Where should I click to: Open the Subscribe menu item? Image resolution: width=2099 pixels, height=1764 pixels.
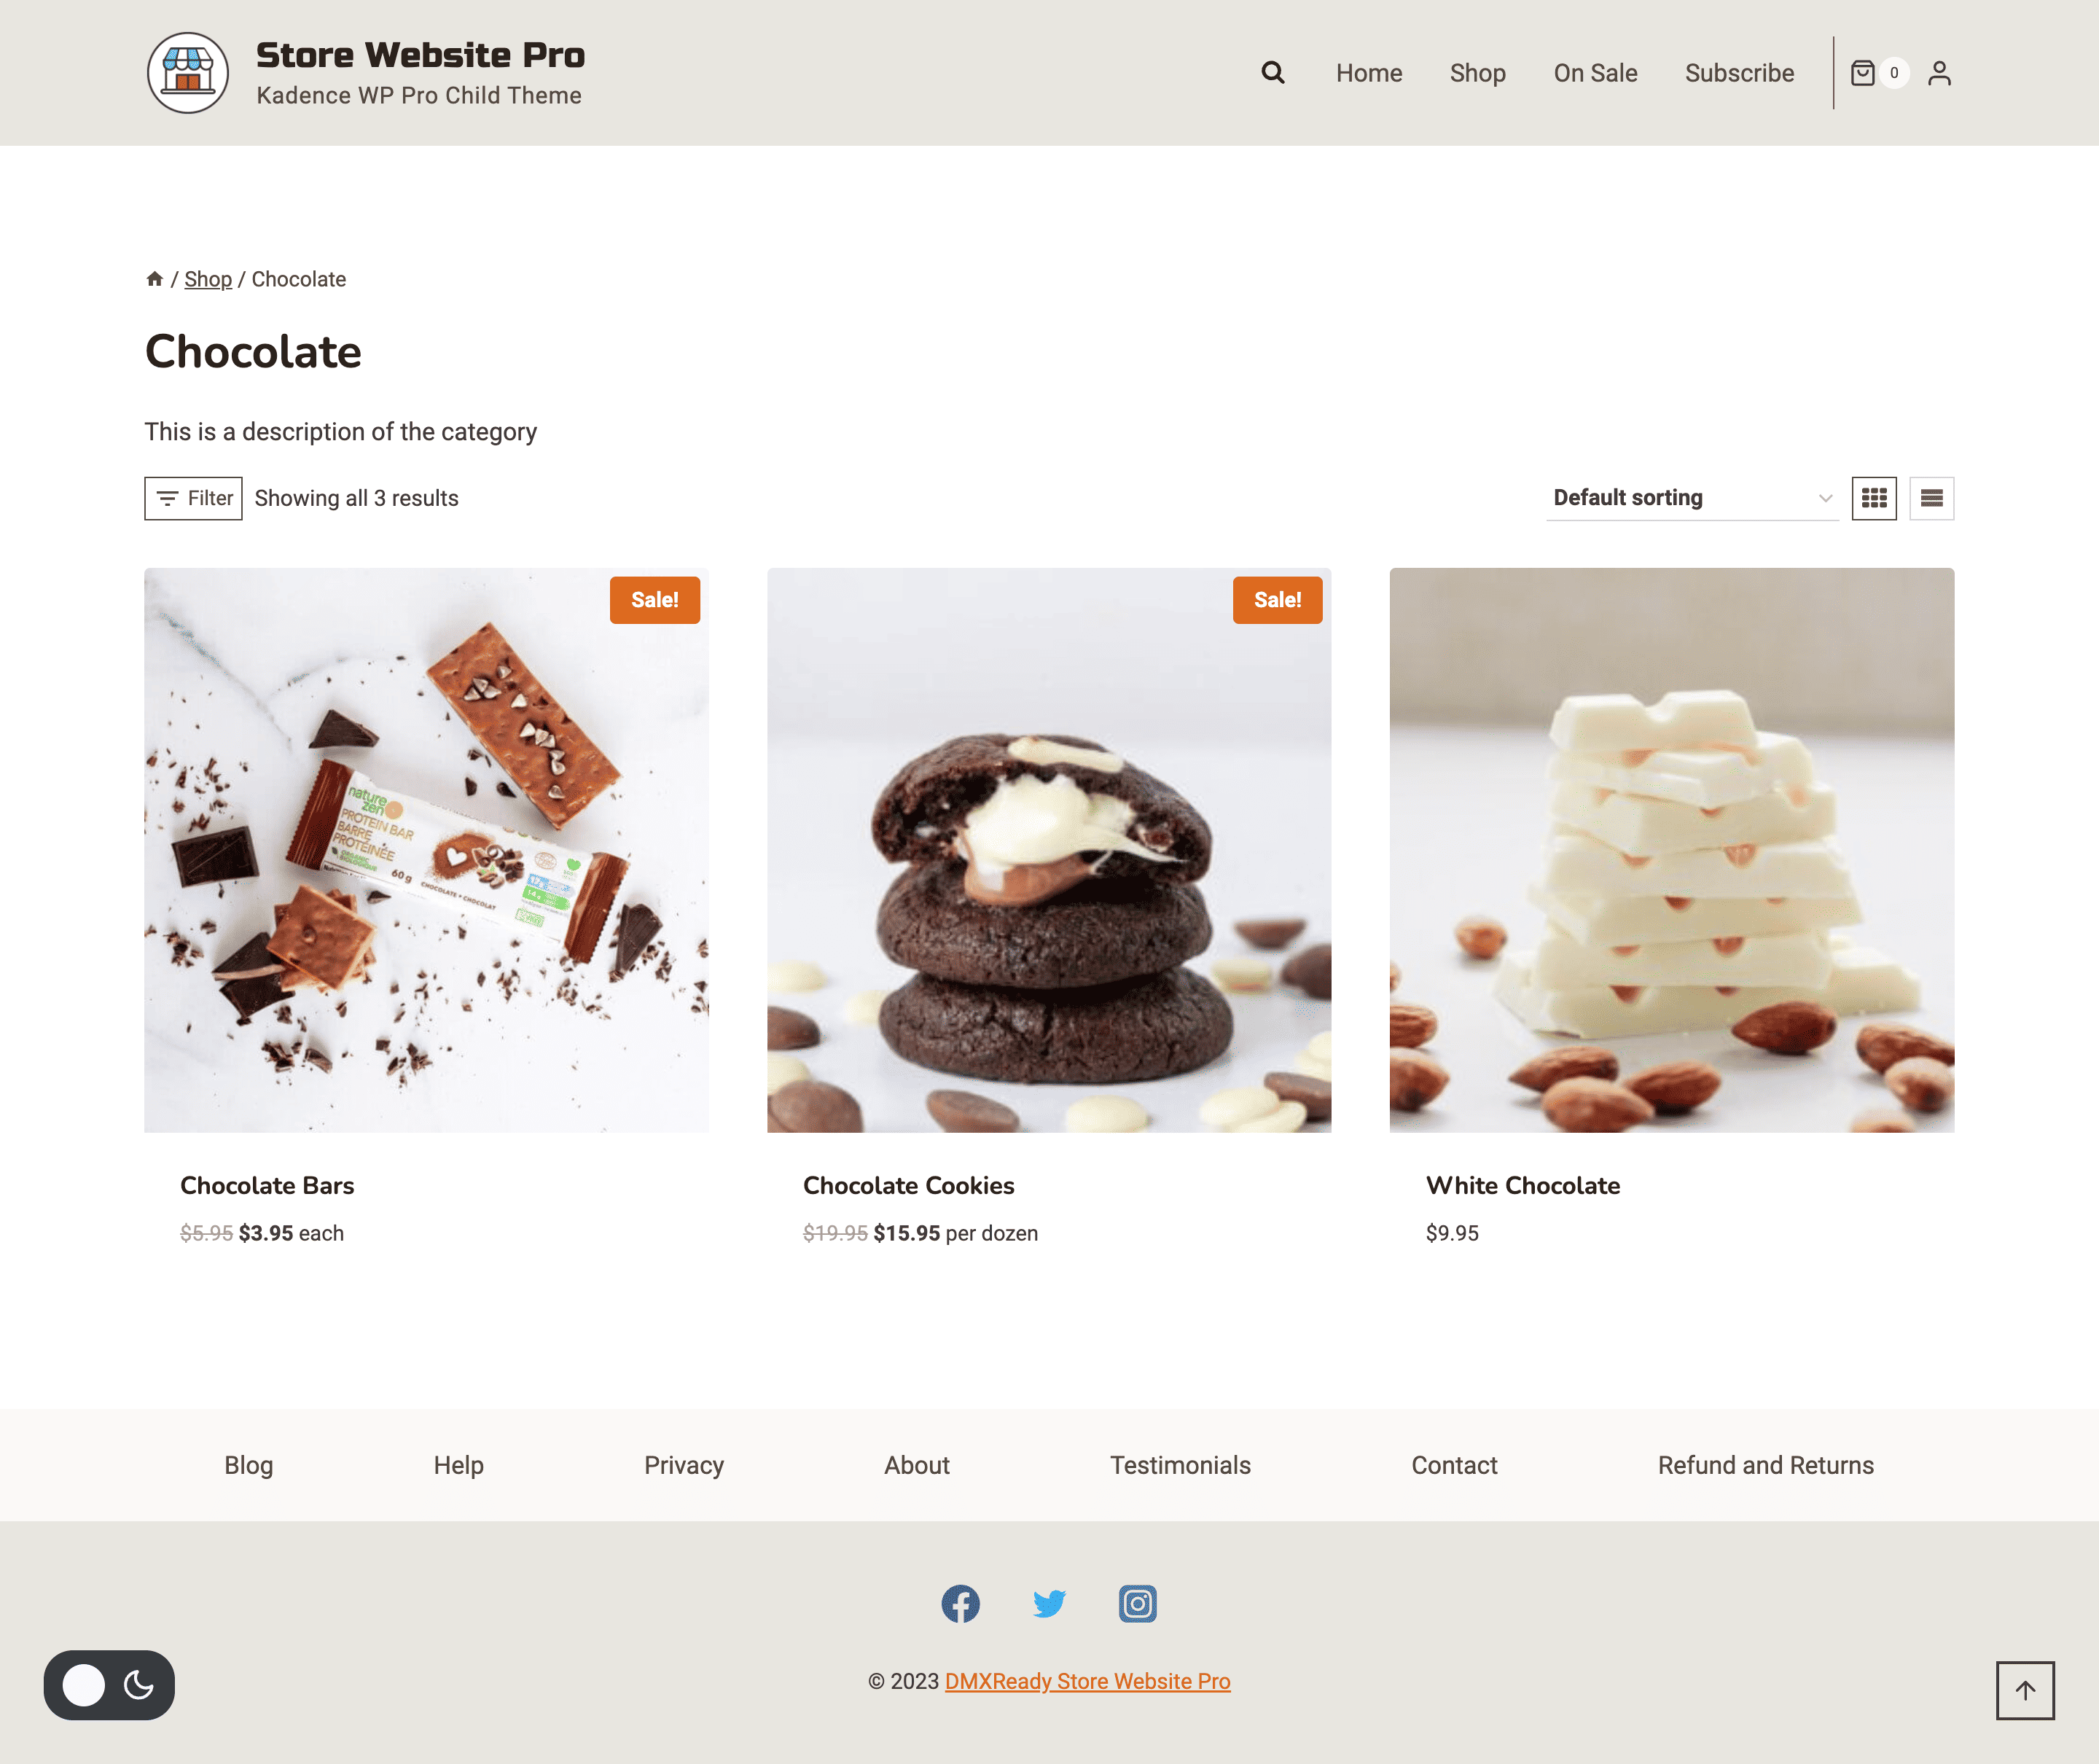pyautogui.click(x=1739, y=73)
